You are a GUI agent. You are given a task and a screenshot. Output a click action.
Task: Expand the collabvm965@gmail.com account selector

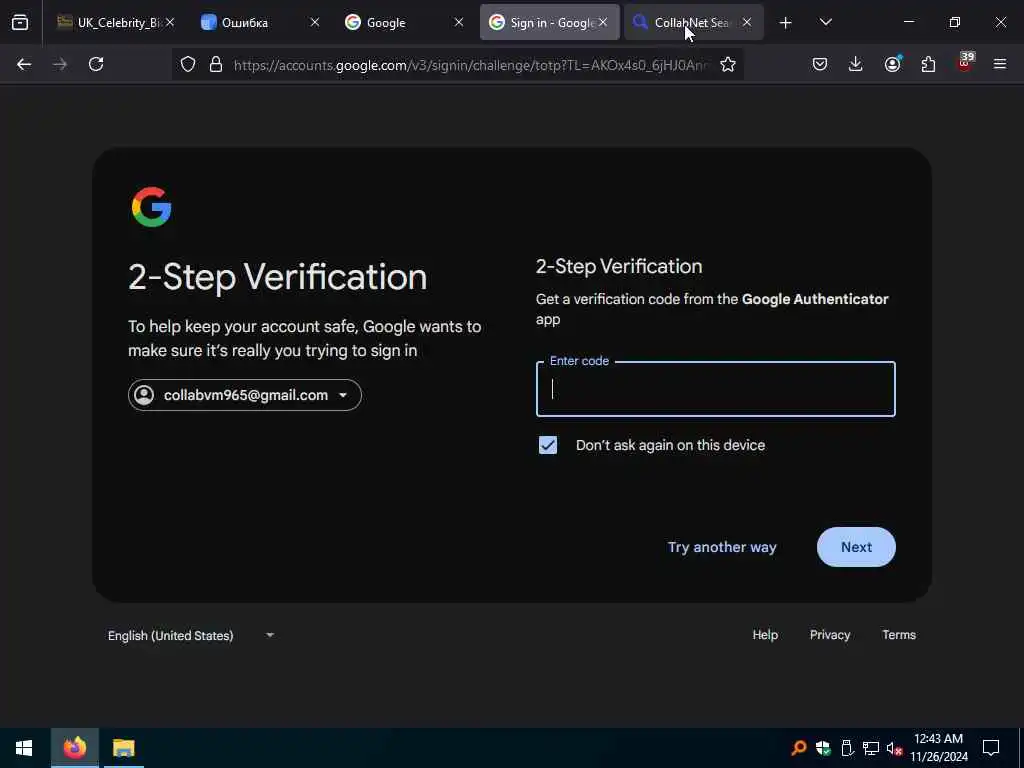pyautogui.click(x=245, y=395)
